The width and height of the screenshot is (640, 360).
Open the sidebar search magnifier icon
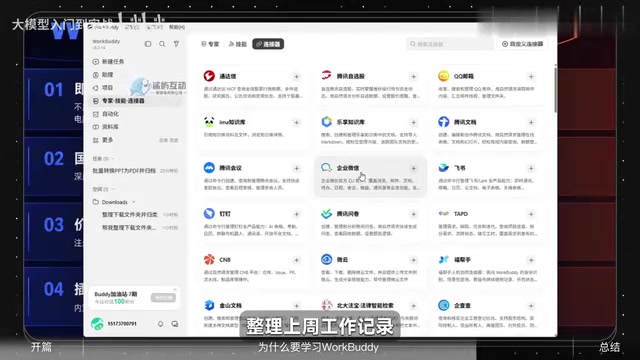tap(162, 44)
